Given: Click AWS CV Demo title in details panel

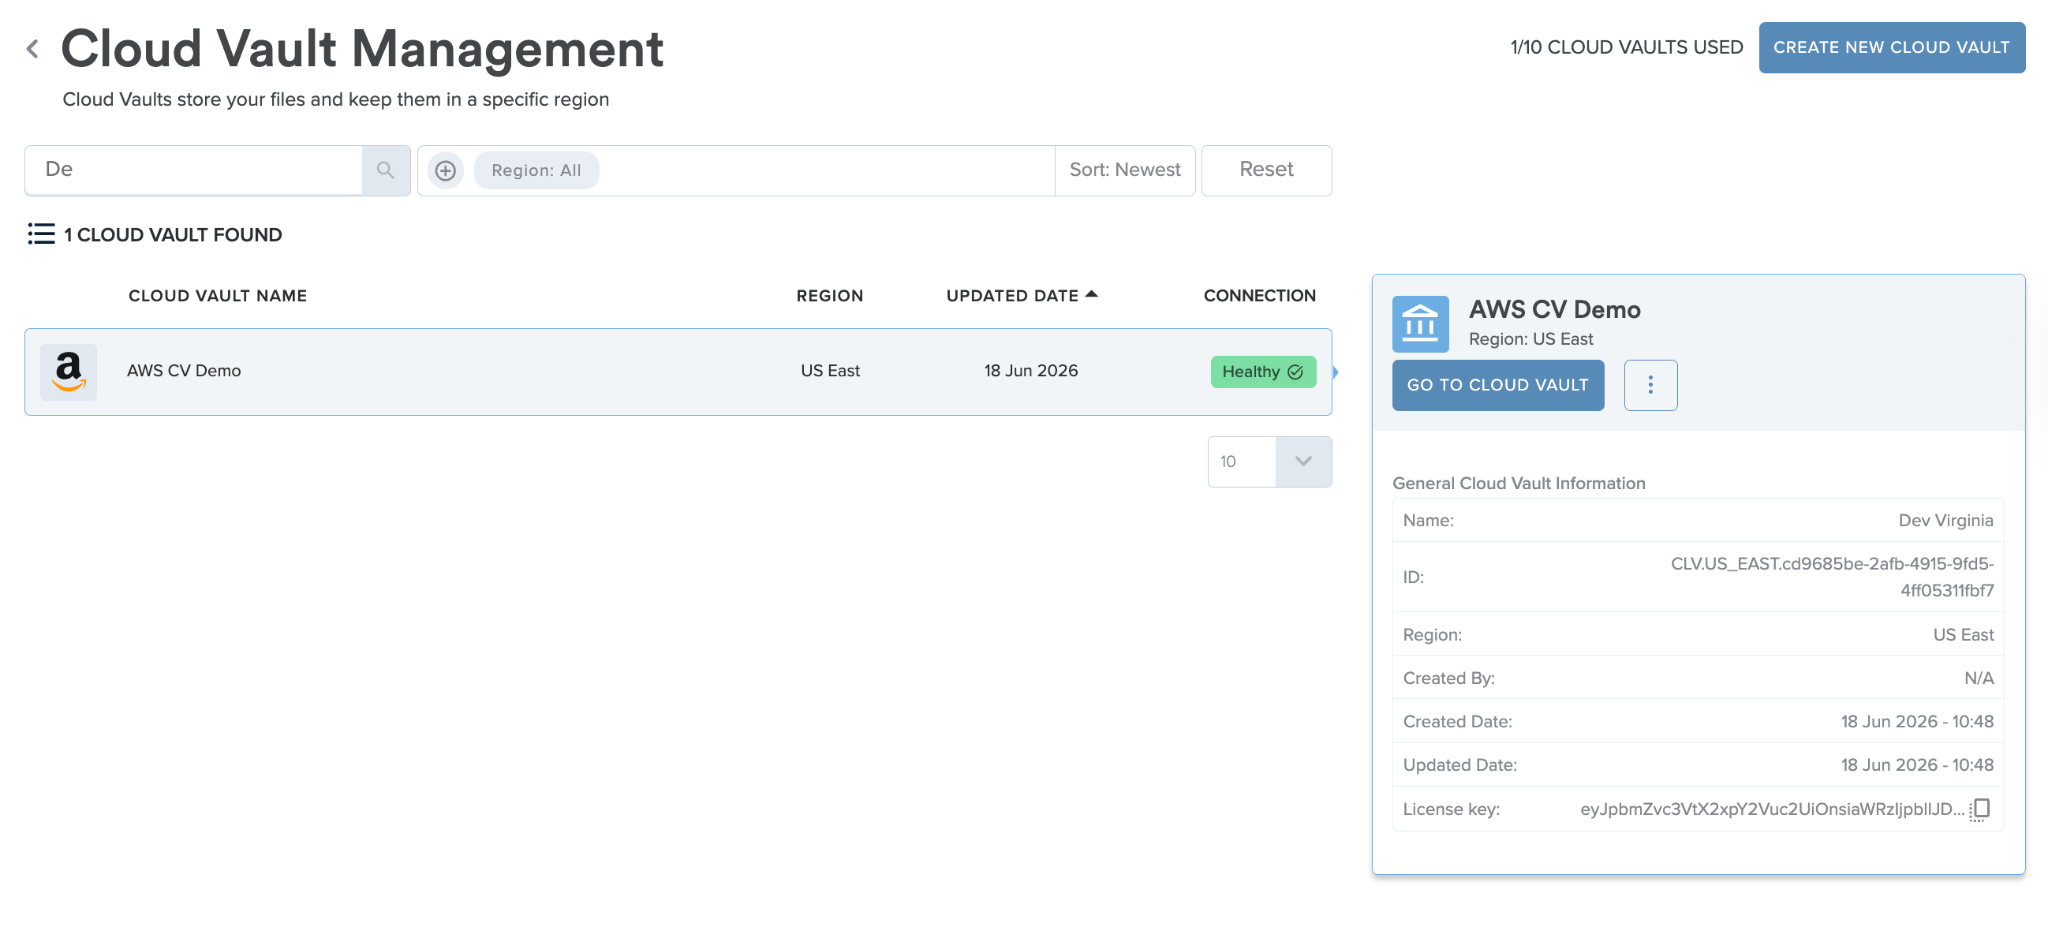Looking at the screenshot, I should click(1554, 310).
